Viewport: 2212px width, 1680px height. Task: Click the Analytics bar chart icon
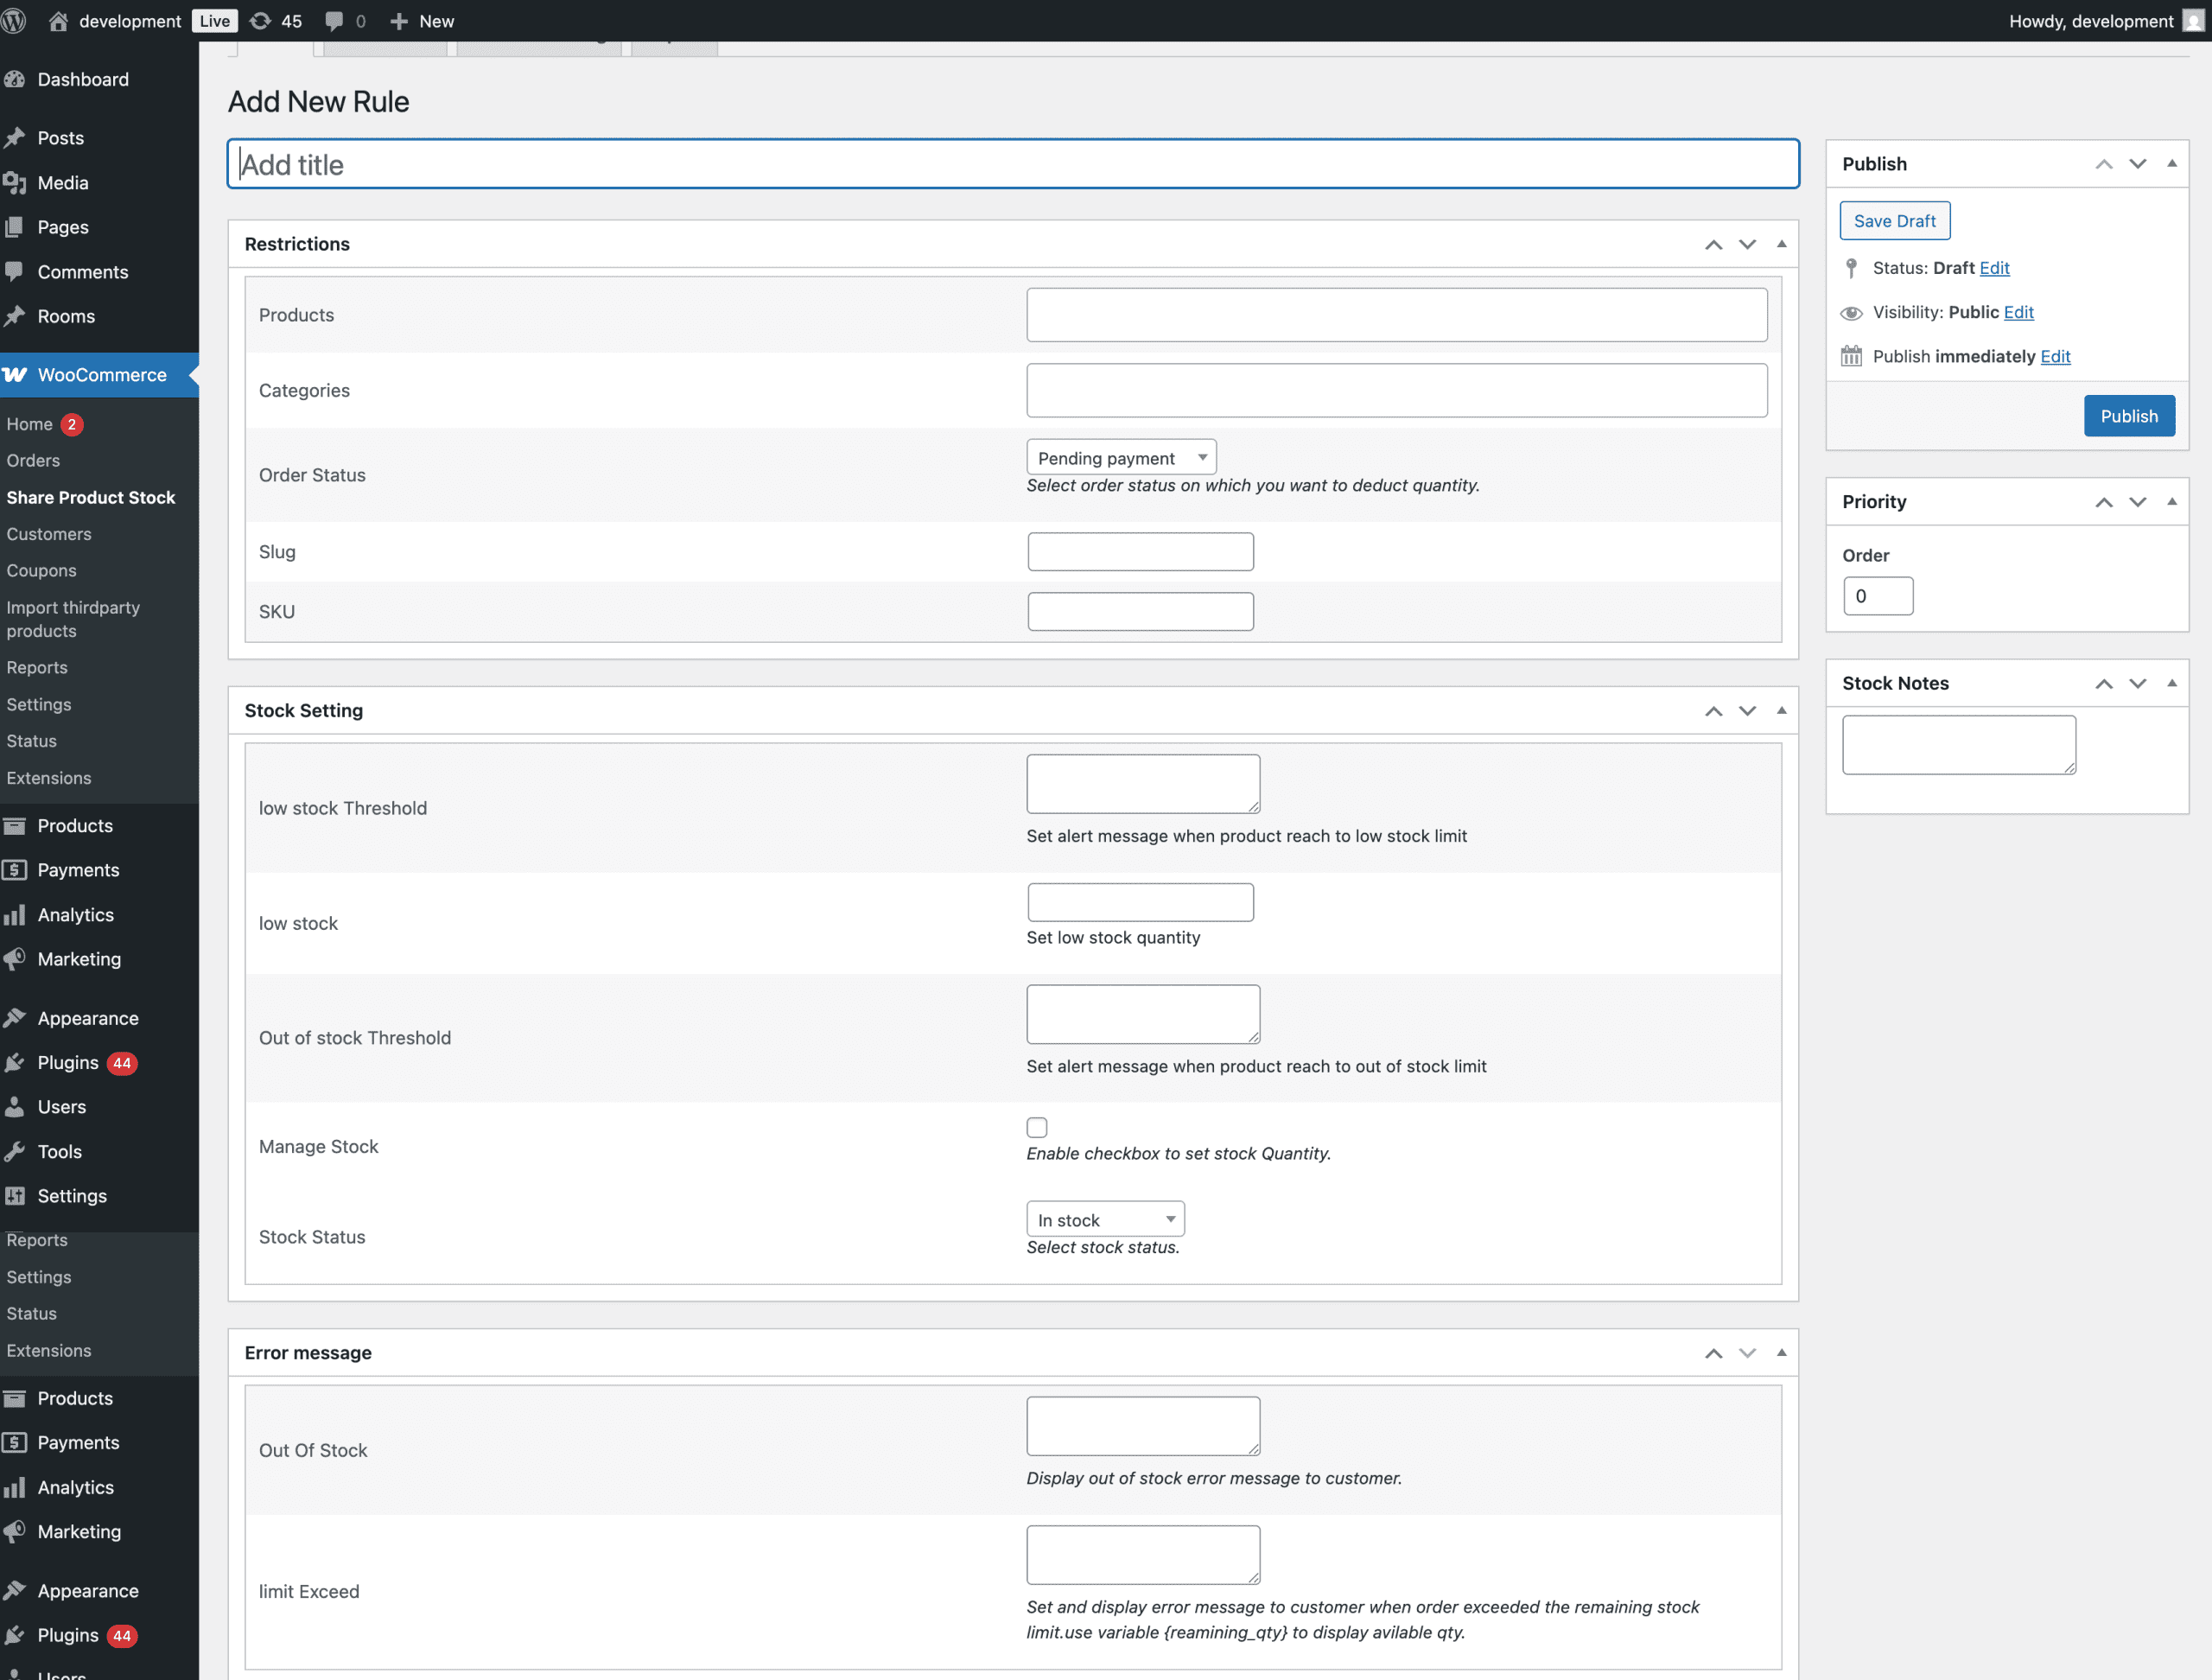15,915
